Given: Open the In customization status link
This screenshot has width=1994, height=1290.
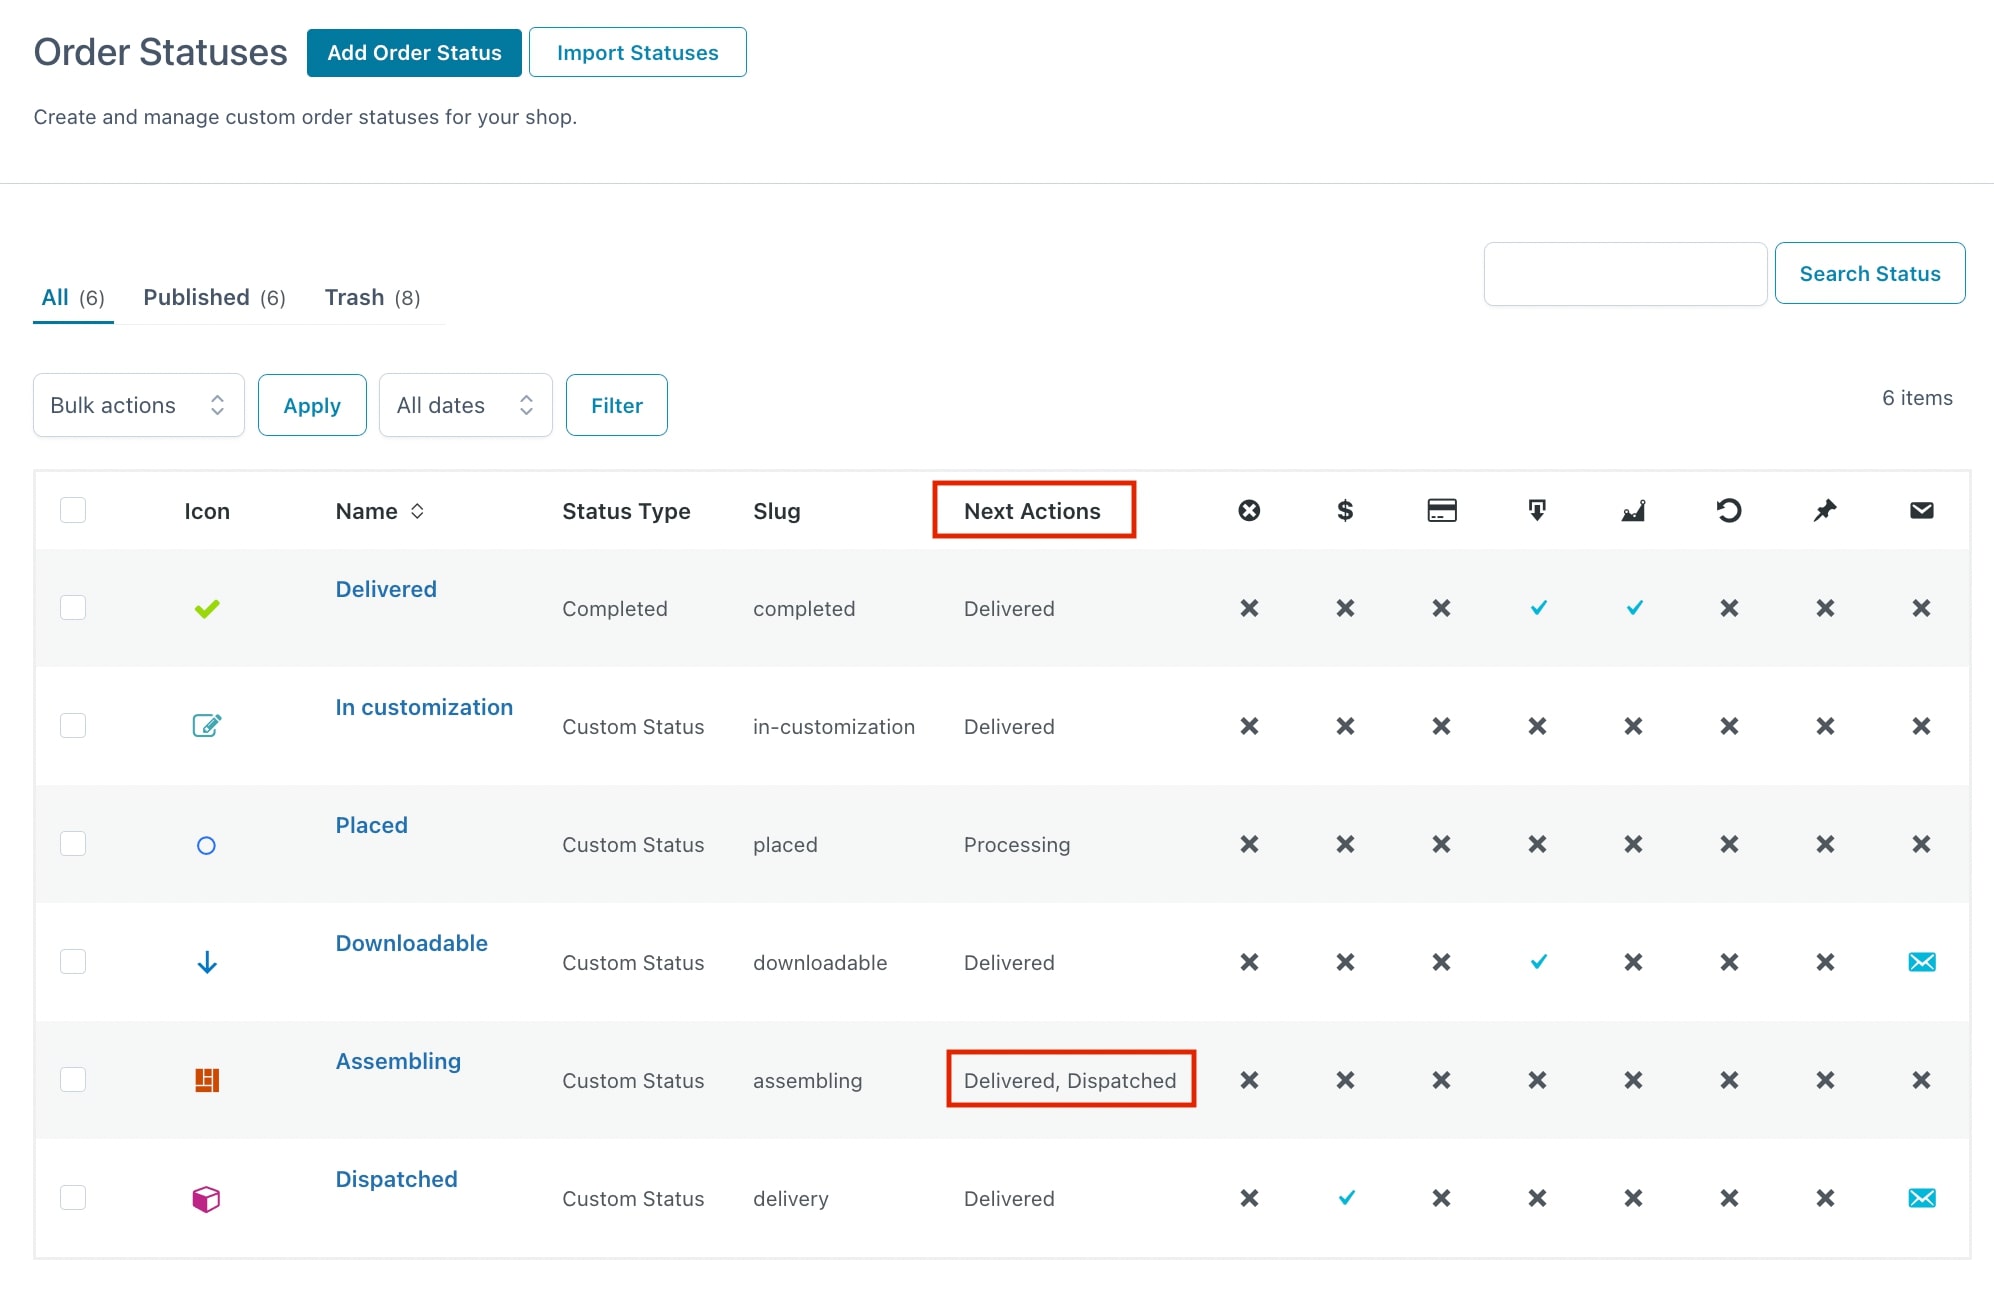Looking at the screenshot, I should [x=424, y=707].
